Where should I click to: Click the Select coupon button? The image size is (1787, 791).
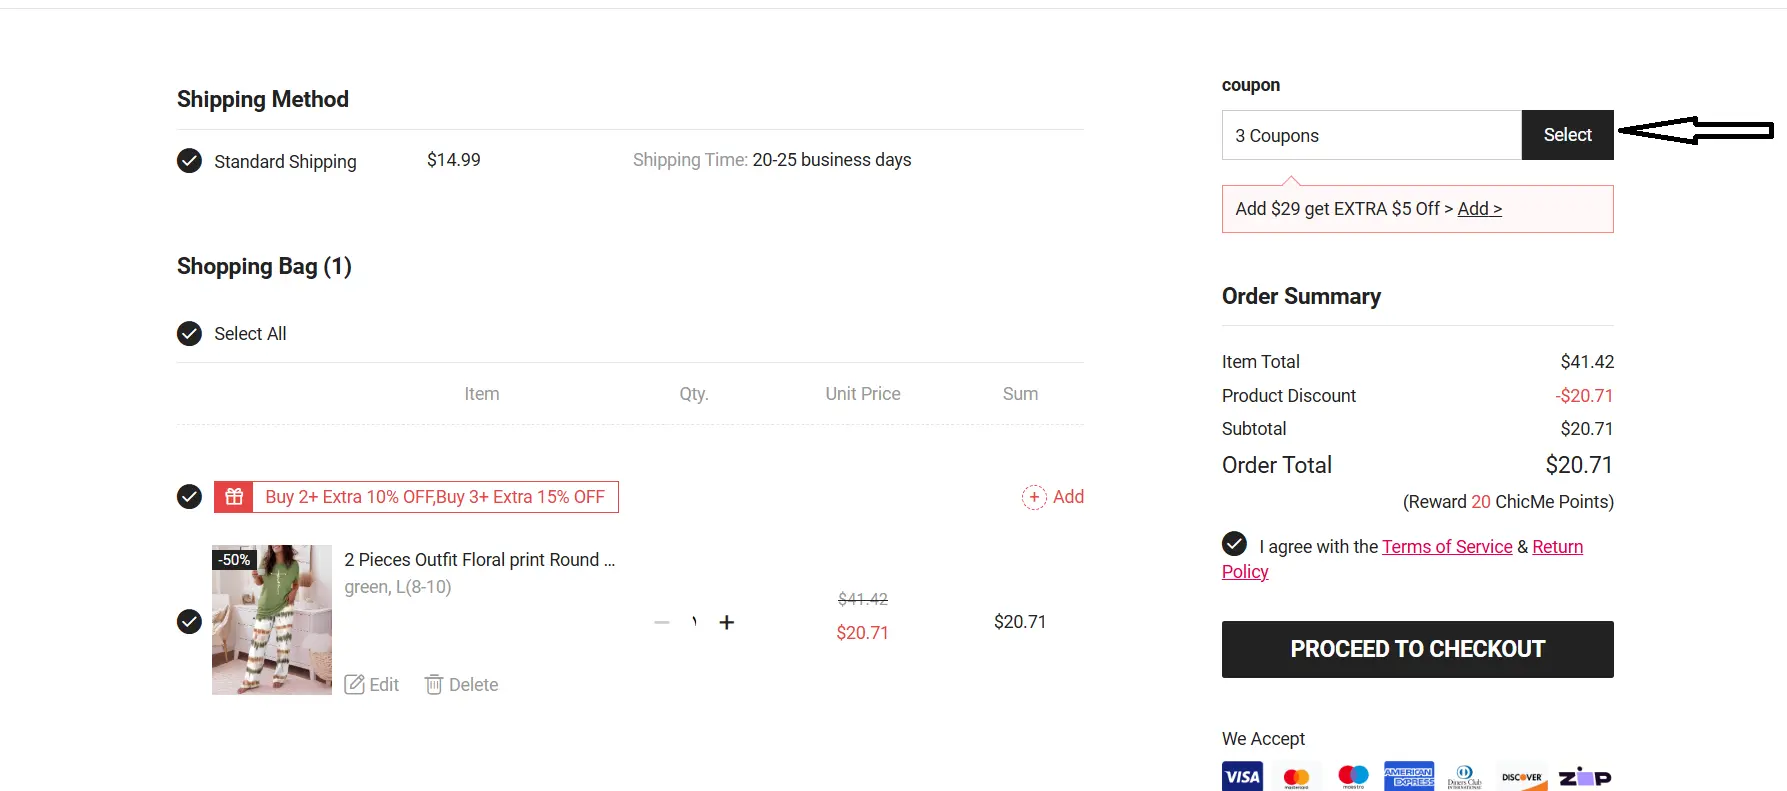(x=1567, y=135)
